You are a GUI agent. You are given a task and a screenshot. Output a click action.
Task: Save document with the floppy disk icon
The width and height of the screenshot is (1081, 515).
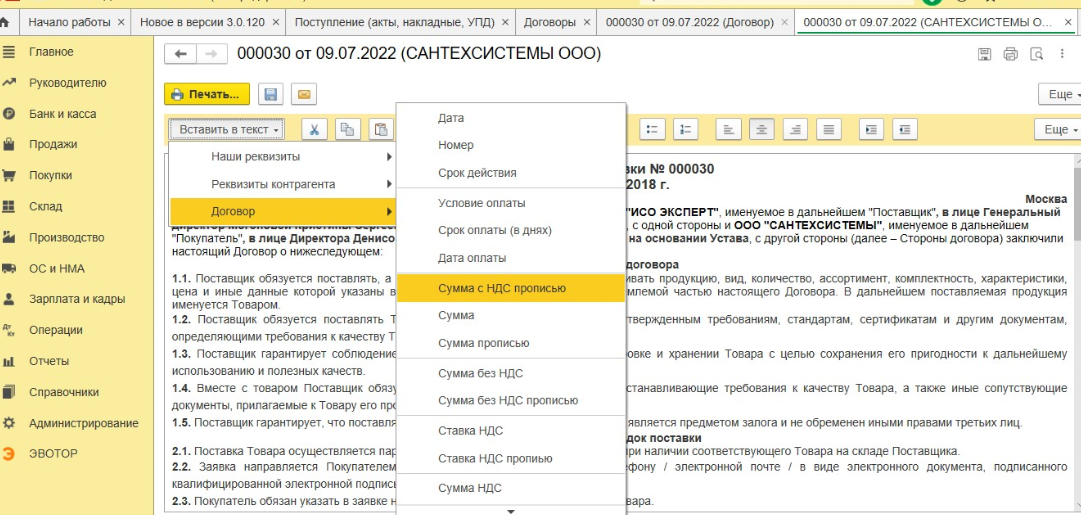click(x=269, y=94)
